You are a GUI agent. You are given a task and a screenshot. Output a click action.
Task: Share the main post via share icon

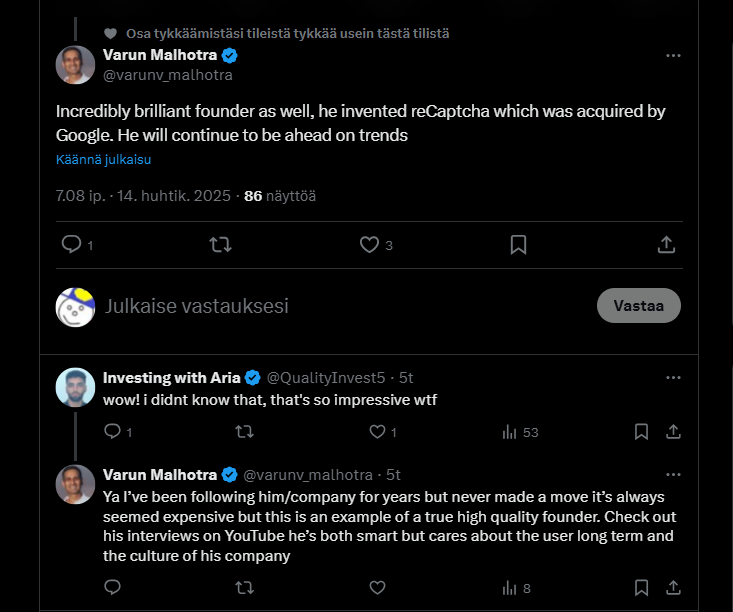(666, 244)
